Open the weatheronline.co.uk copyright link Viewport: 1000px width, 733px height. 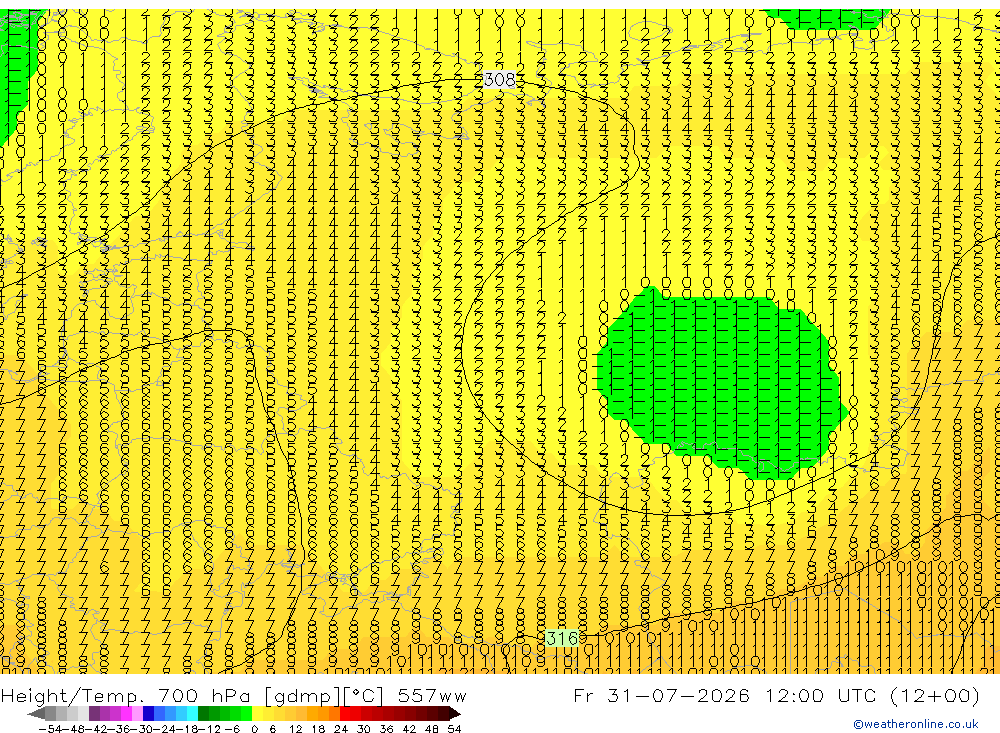[x=916, y=724]
